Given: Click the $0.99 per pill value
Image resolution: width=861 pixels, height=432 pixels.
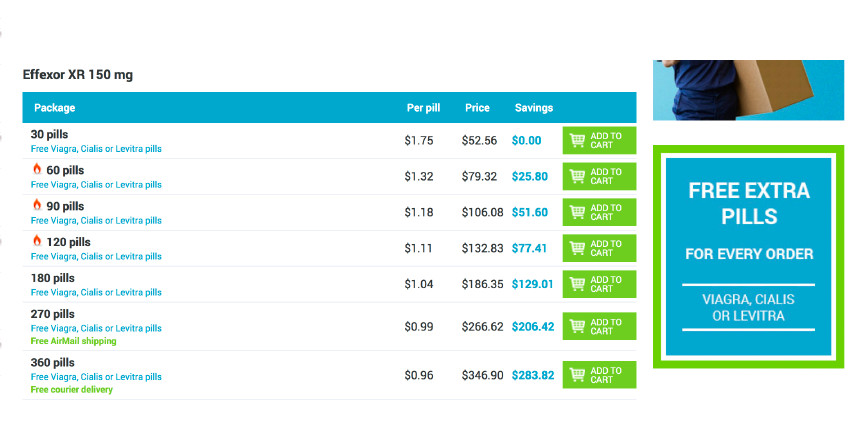Looking at the screenshot, I should [419, 327].
